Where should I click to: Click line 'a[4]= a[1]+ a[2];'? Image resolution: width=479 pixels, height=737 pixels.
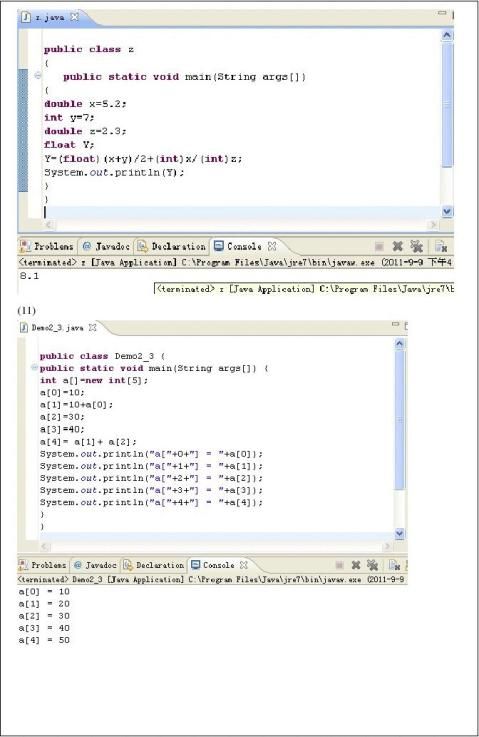pyautogui.click(x=88, y=441)
